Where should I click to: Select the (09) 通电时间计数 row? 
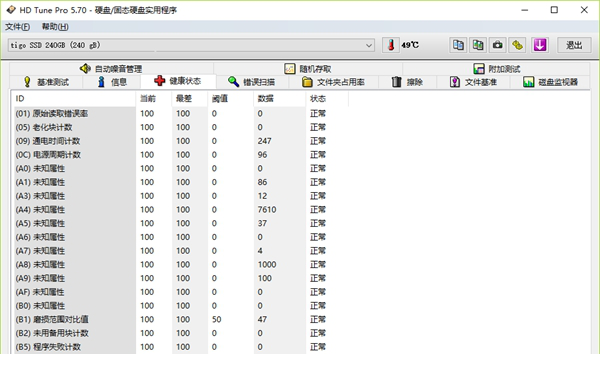click(x=180, y=141)
